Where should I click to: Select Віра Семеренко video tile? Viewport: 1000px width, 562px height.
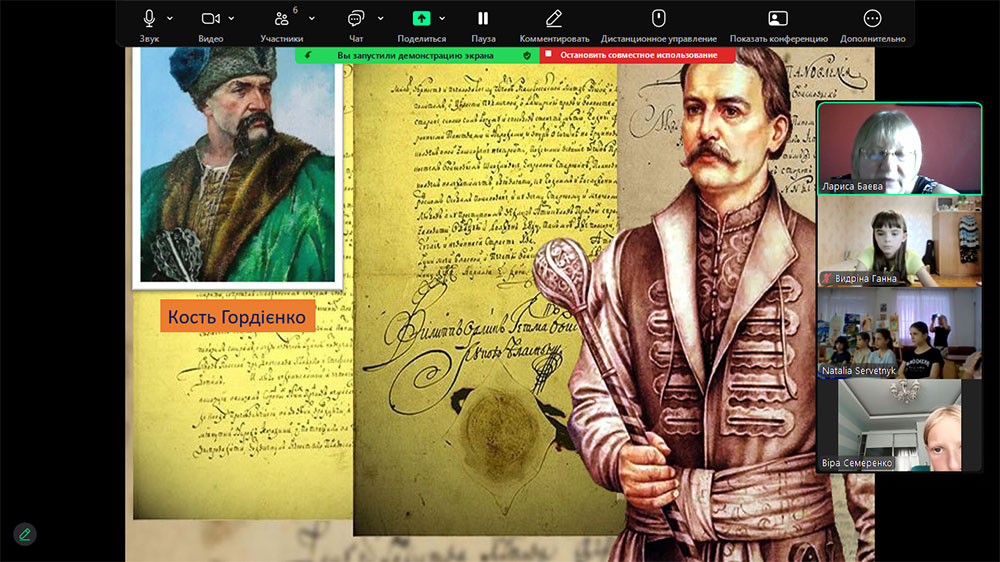pyautogui.click(x=900, y=425)
